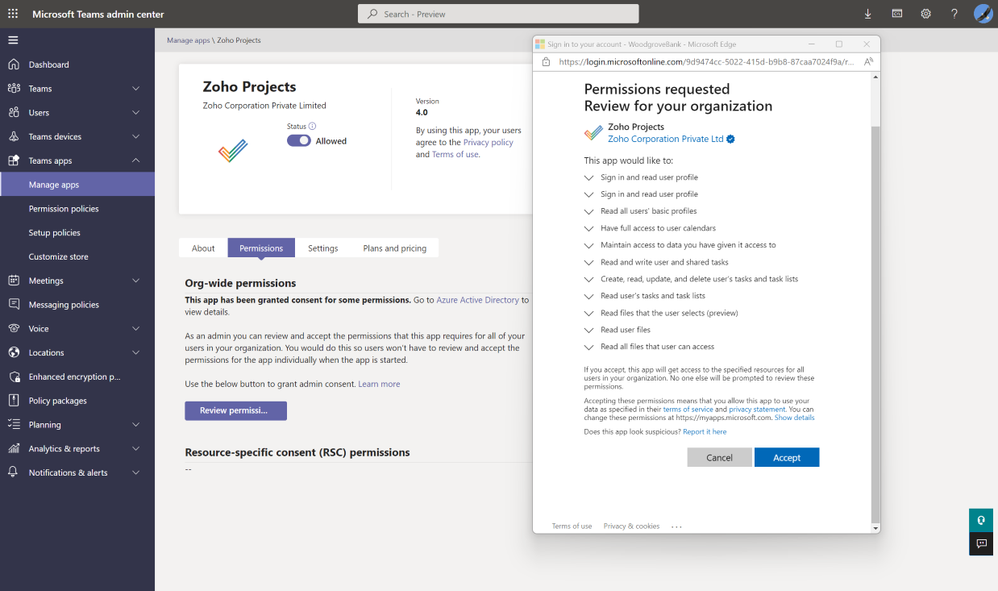This screenshot has width=998, height=591.
Task: Click the Policy packages icon
Action: coord(13,400)
